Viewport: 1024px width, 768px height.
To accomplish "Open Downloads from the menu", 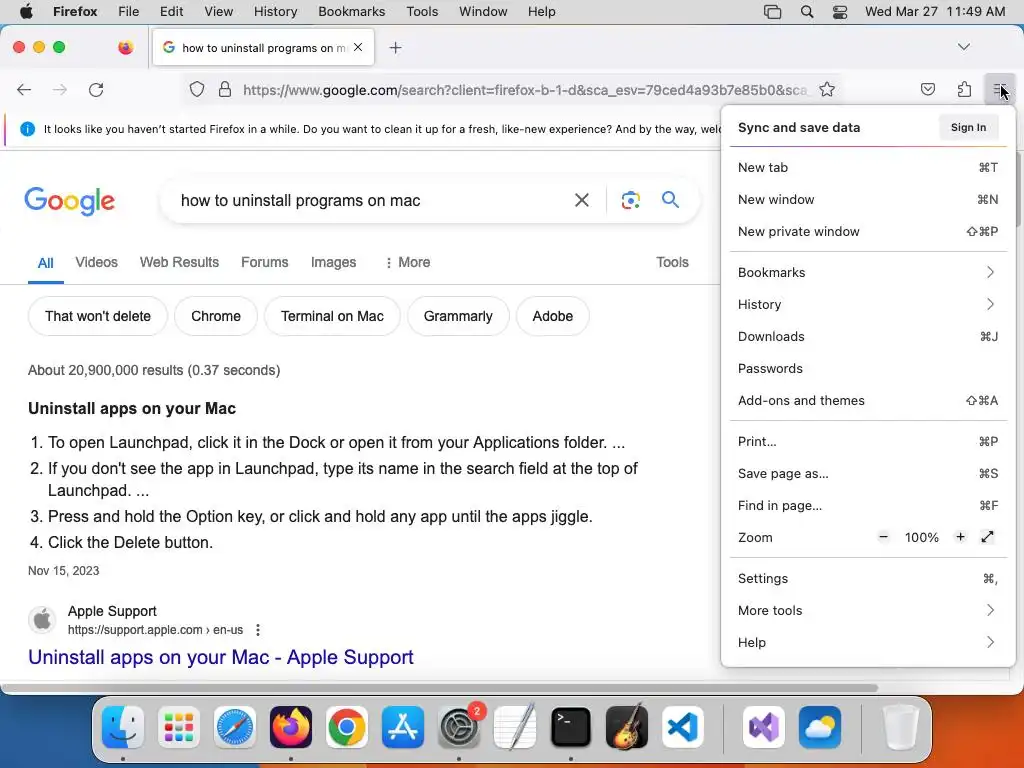I will click(867, 336).
